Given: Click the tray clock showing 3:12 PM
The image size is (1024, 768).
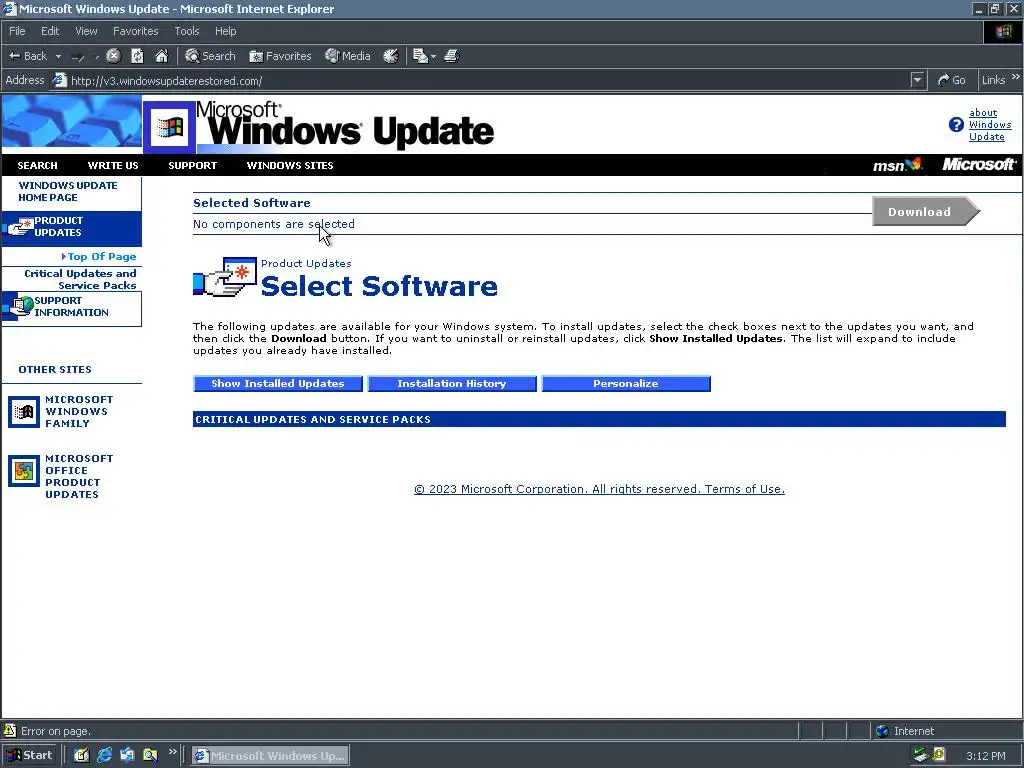Looking at the screenshot, I should [985, 756].
